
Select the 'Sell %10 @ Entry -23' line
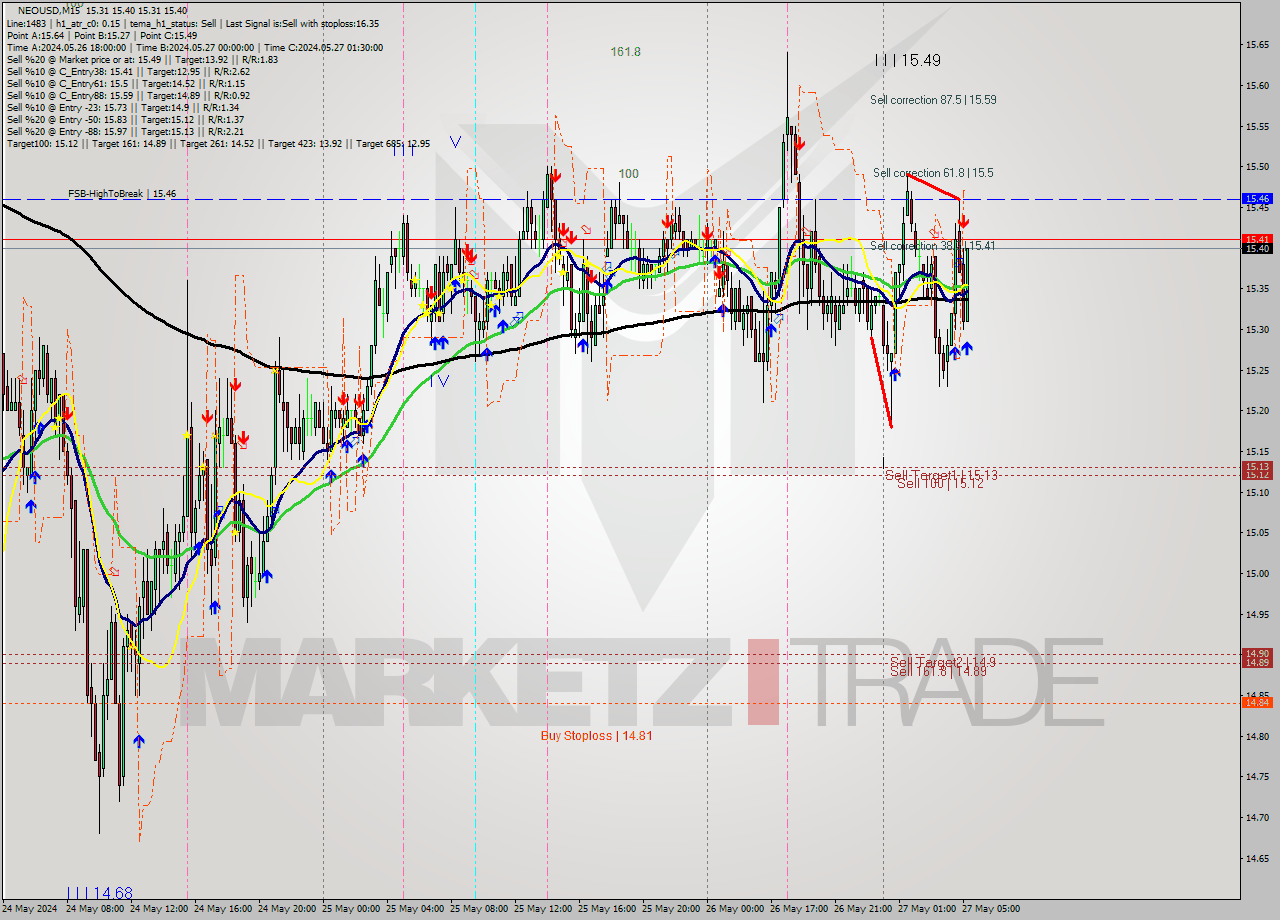(x=122, y=107)
